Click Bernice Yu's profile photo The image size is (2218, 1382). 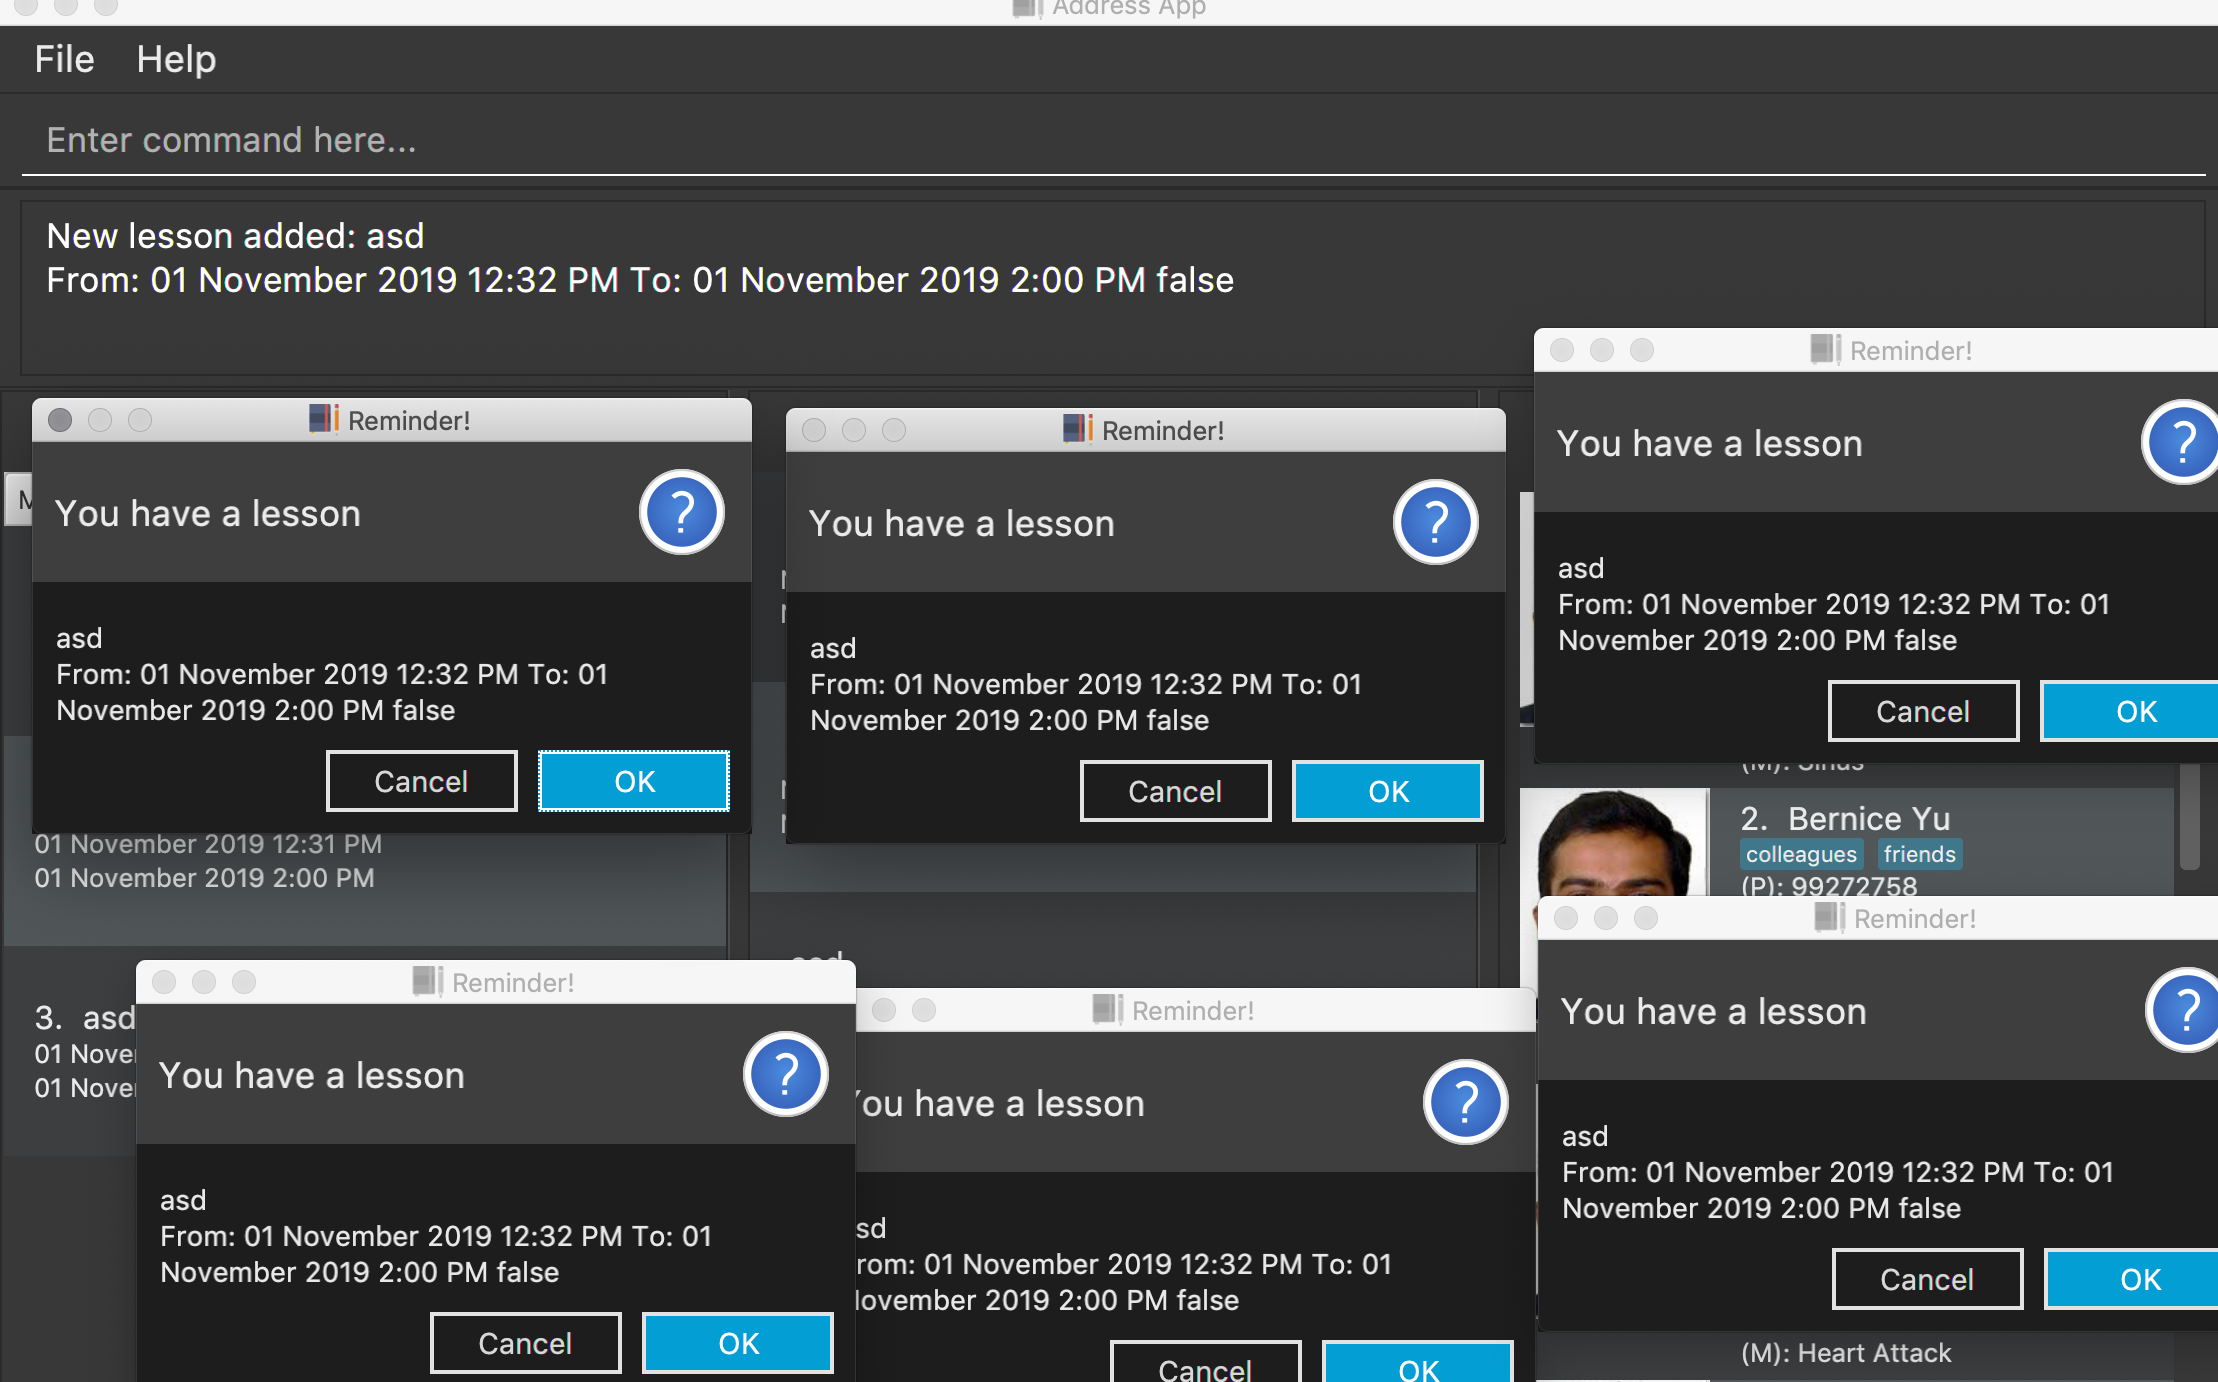(x=1614, y=842)
